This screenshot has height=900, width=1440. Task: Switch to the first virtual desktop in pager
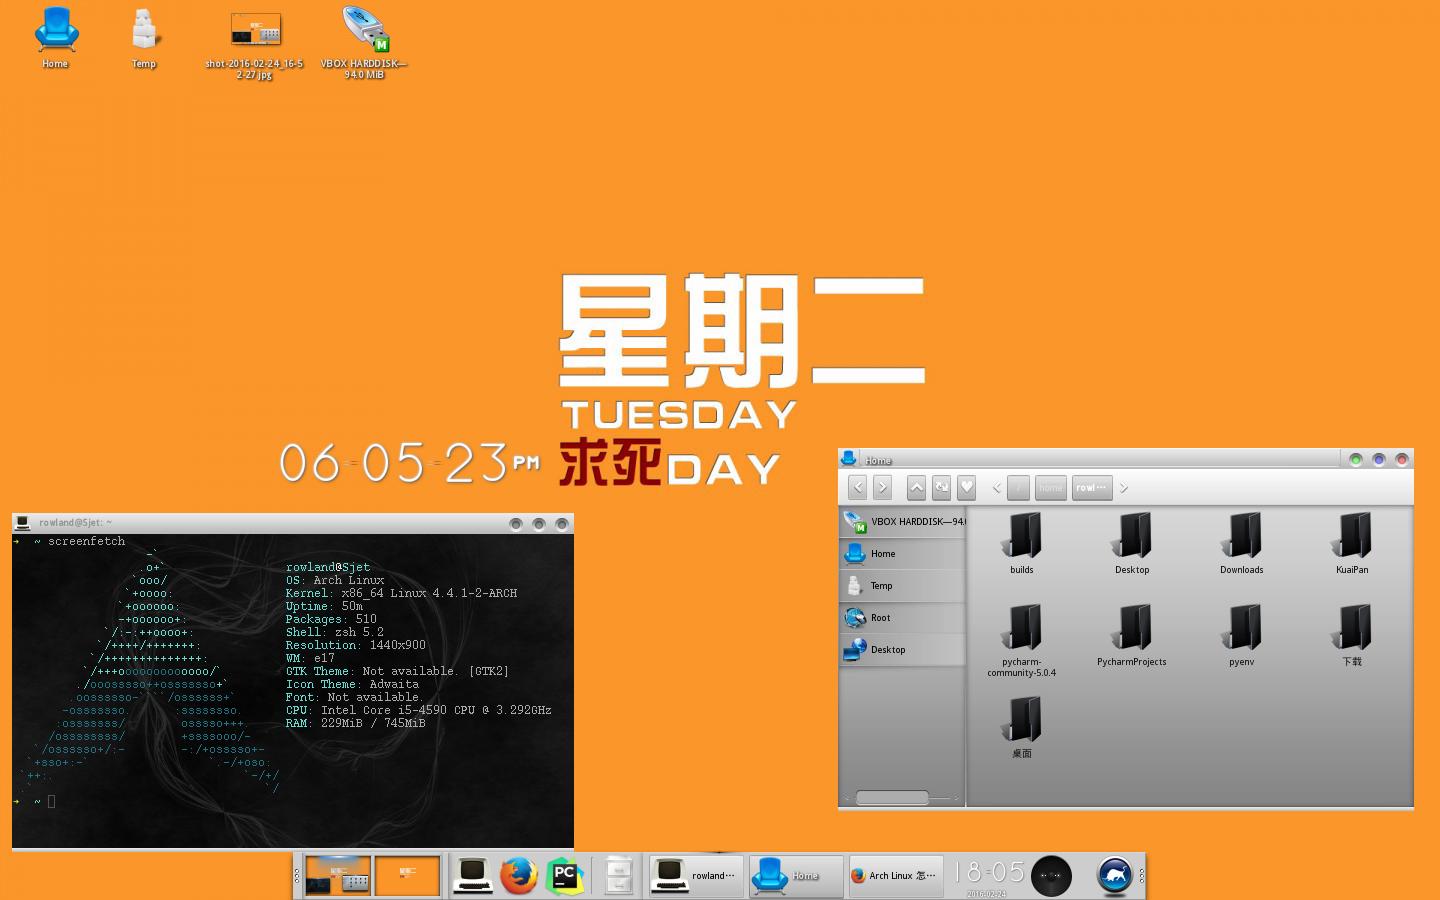pyautogui.click(x=338, y=876)
